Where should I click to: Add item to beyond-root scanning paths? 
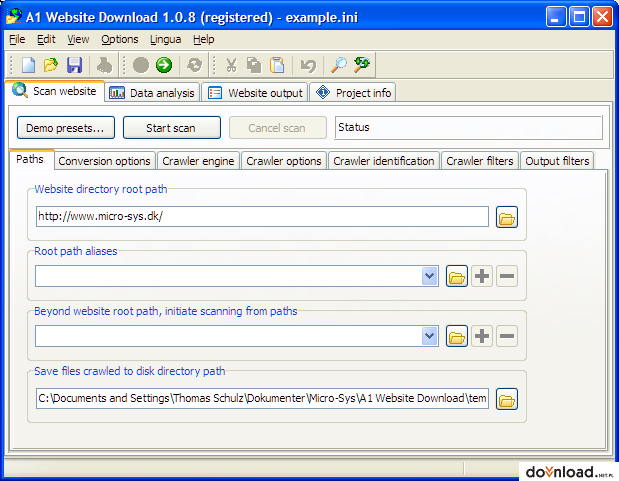coord(482,336)
